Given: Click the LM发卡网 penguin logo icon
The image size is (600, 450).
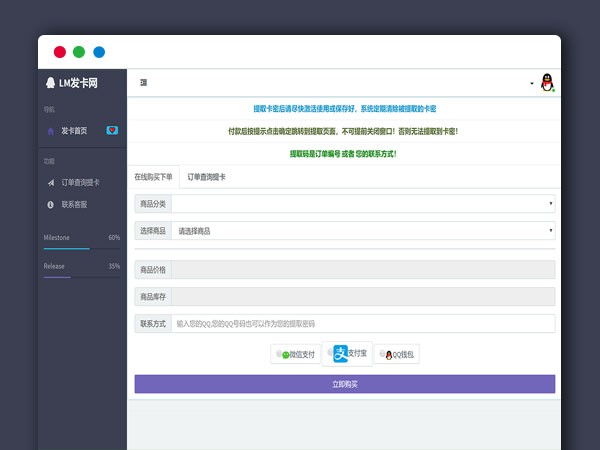Looking at the screenshot, I should [x=50, y=82].
